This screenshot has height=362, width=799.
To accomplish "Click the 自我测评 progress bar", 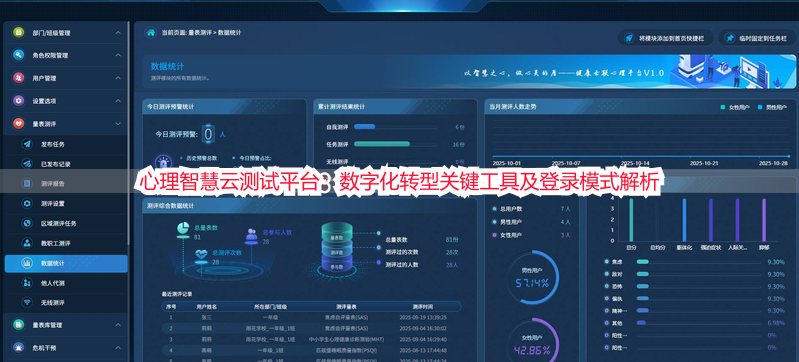I will coord(395,126).
